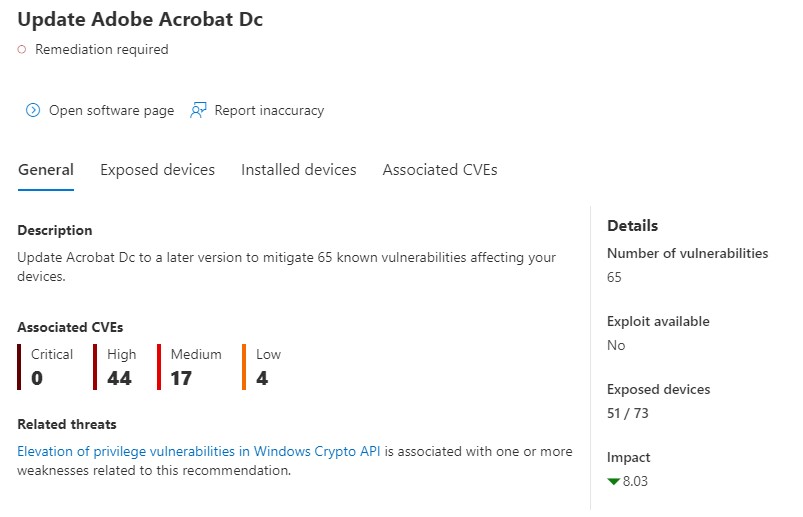Image resolution: width=803 pixels, height=517 pixels.
Task: Click the green Impact down-triangle icon
Action: pyautogui.click(x=614, y=481)
